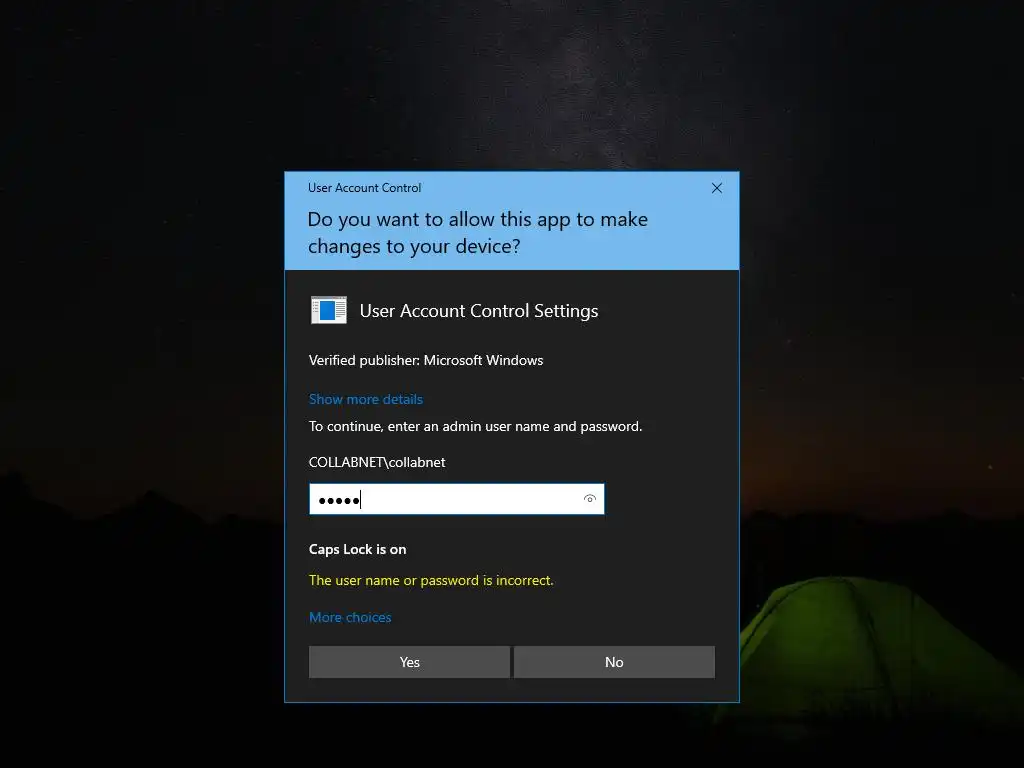Click the User Account Control Settings app icon
The height and width of the screenshot is (768, 1024).
coord(328,310)
